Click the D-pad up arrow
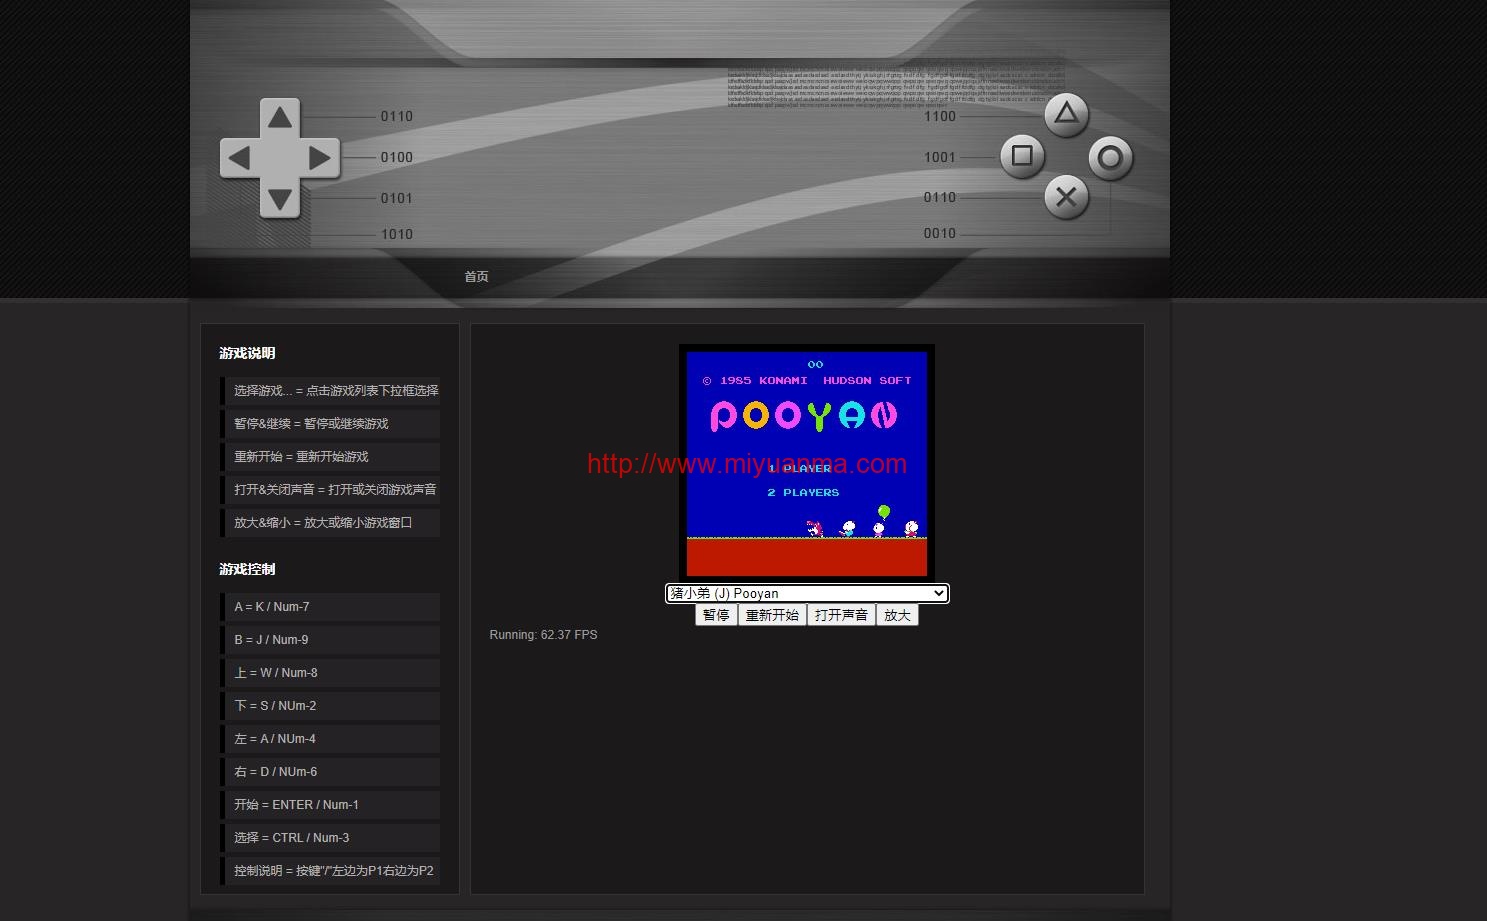Image resolution: width=1487 pixels, height=921 pixels. (x=280, y=117)
